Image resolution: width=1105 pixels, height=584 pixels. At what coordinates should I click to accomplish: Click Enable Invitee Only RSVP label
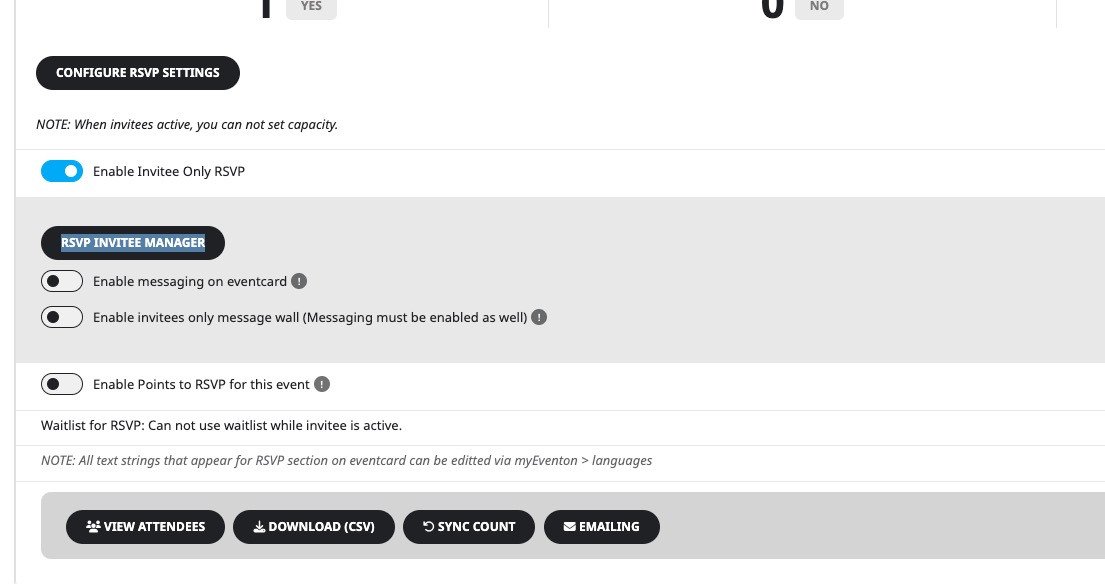tap(169, 171)
